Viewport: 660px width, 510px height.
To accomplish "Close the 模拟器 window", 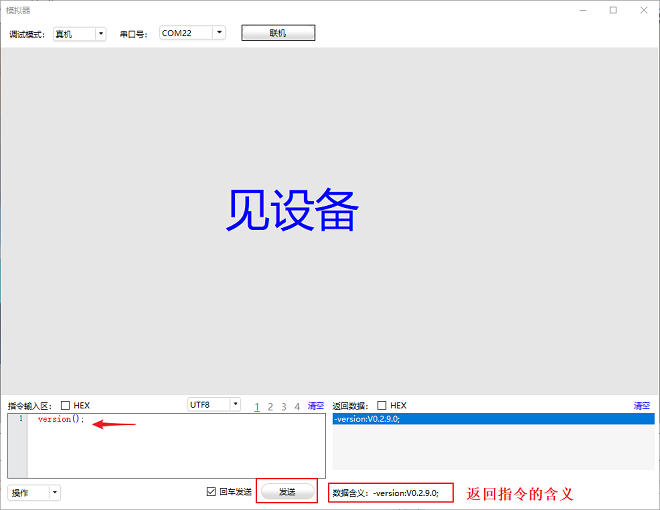I will 644,10.
